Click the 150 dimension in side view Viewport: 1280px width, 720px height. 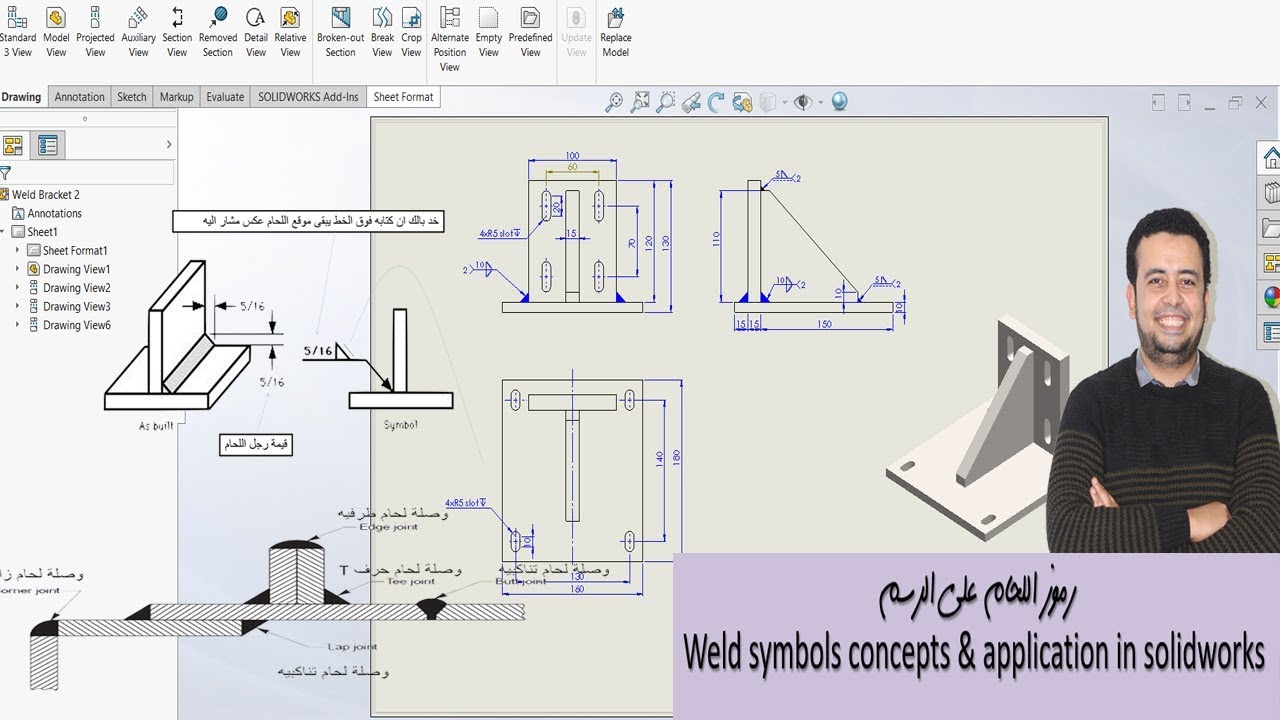825,323
